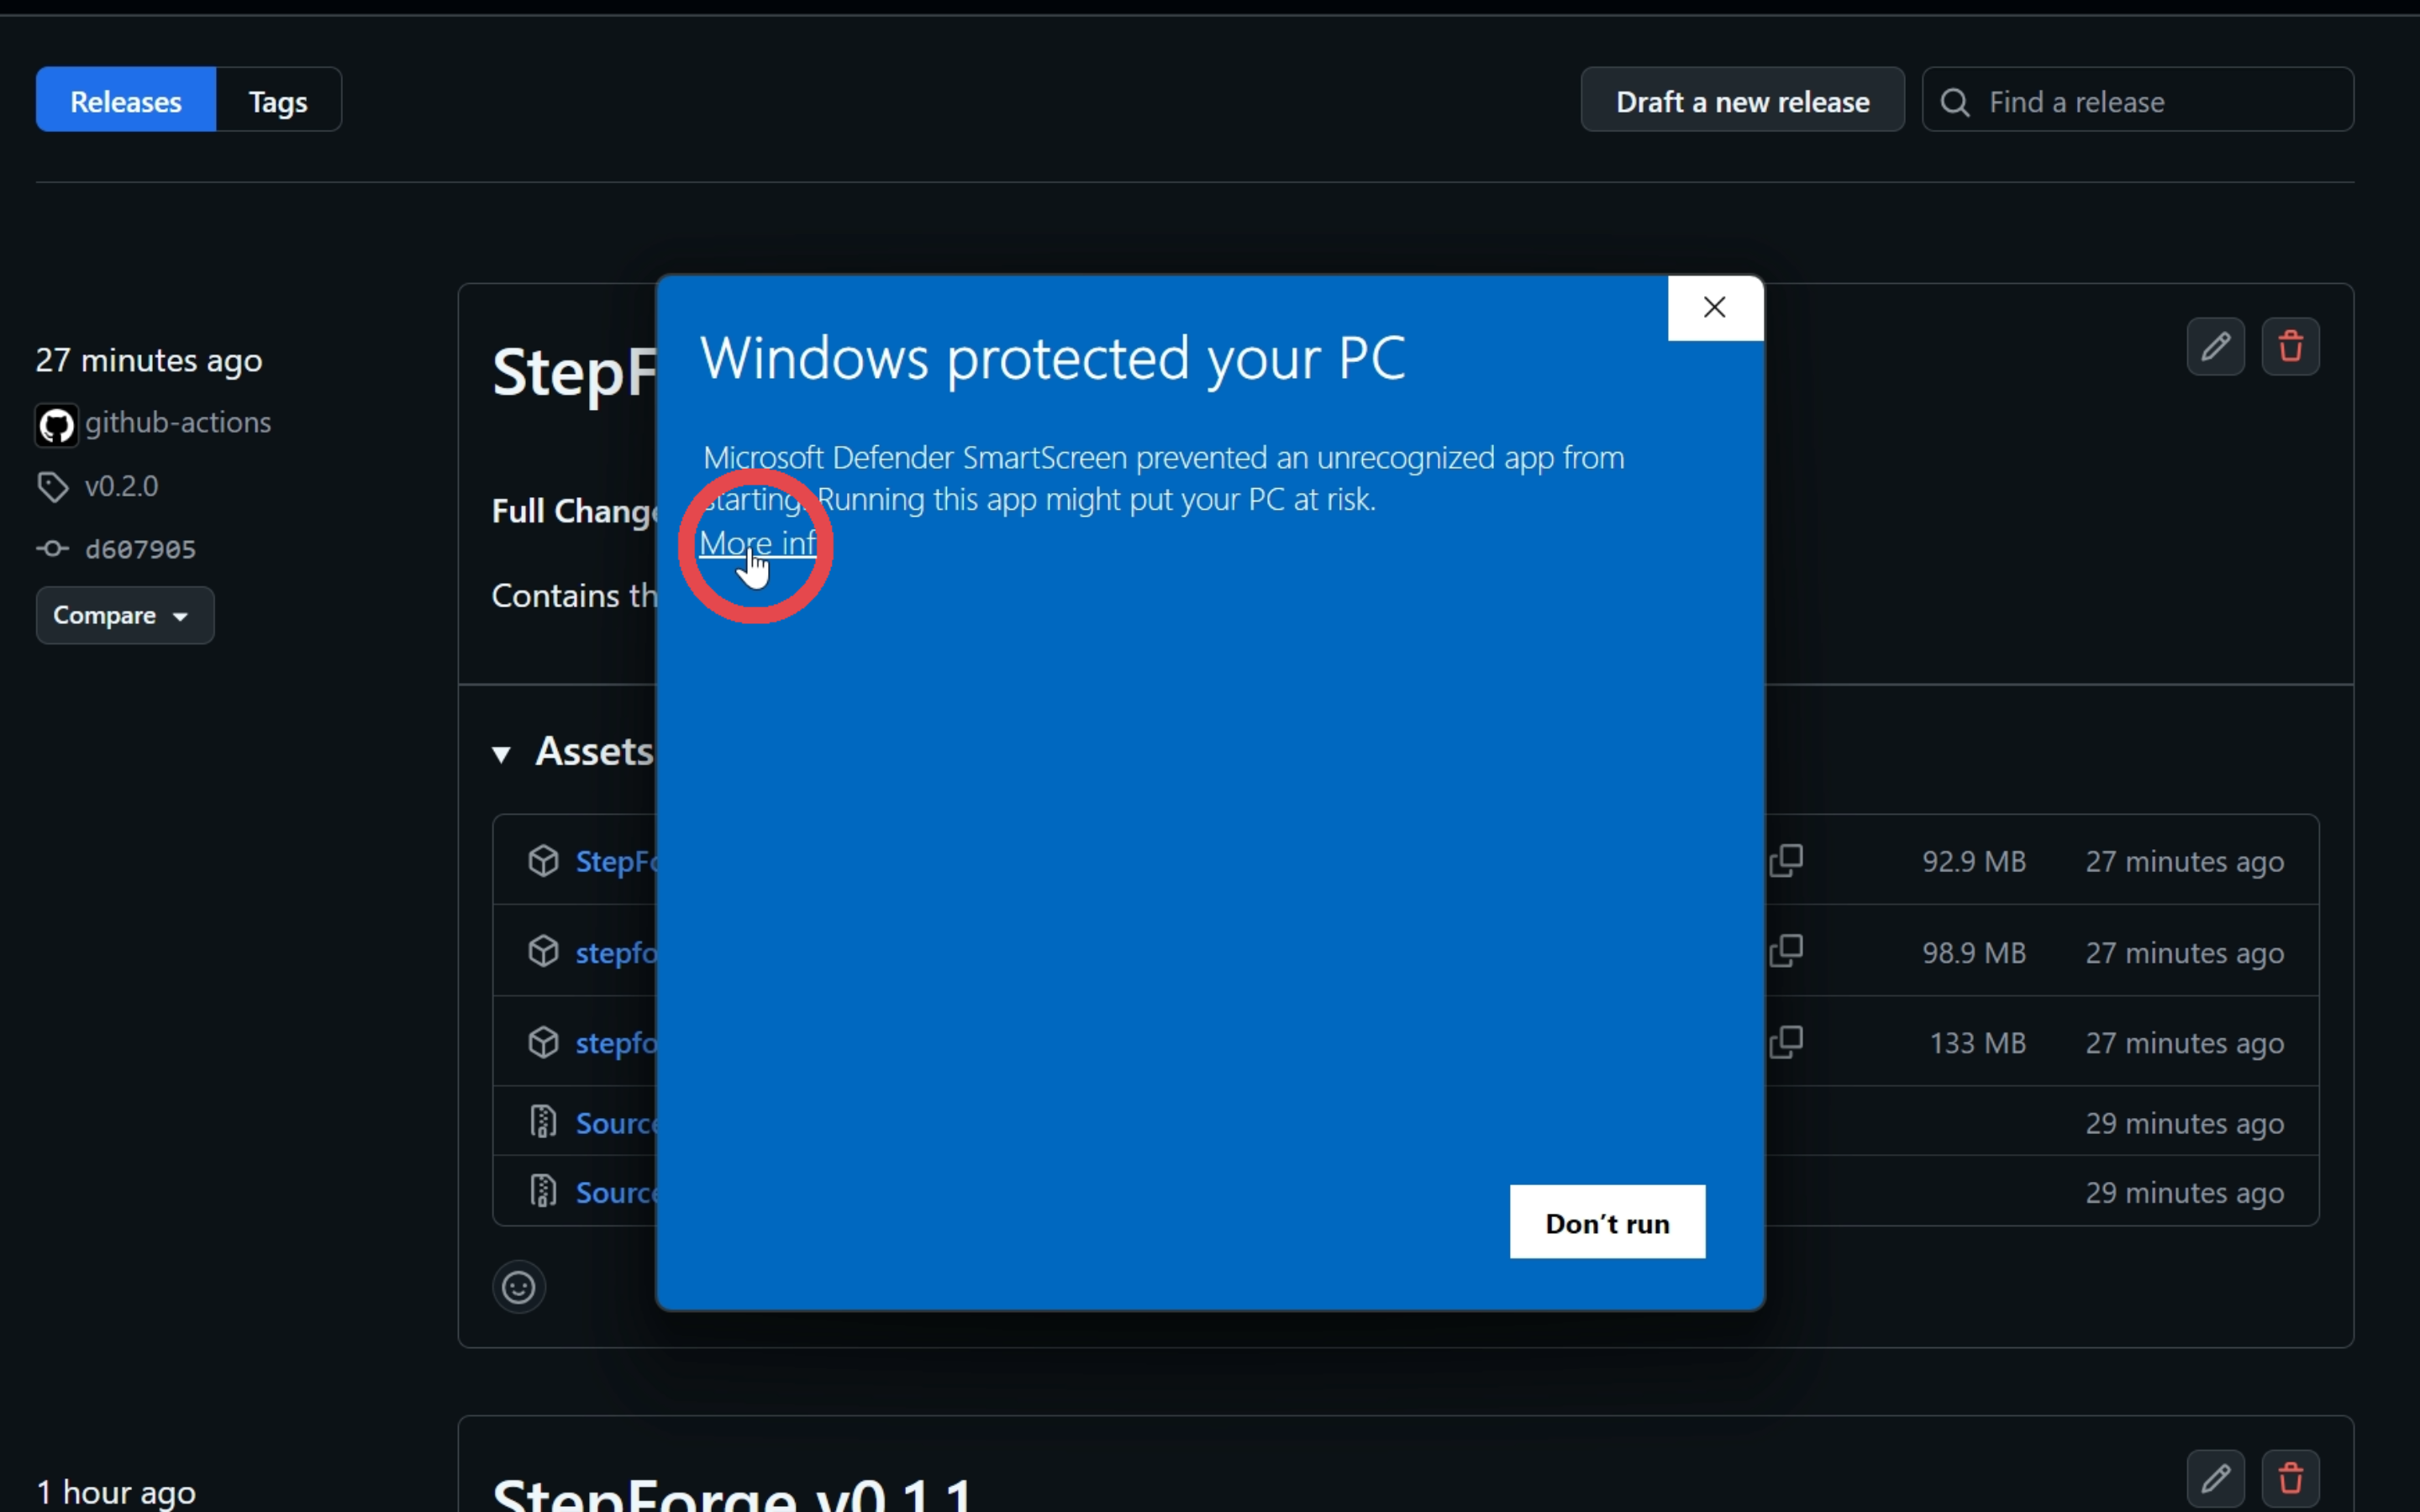Open commit d607905
Viewport: 2420px width, 1512px height.
point(141,549)
